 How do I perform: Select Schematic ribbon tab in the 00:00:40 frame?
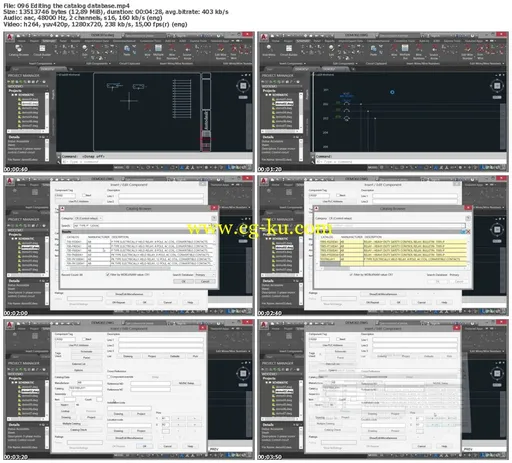click(49, 41)
